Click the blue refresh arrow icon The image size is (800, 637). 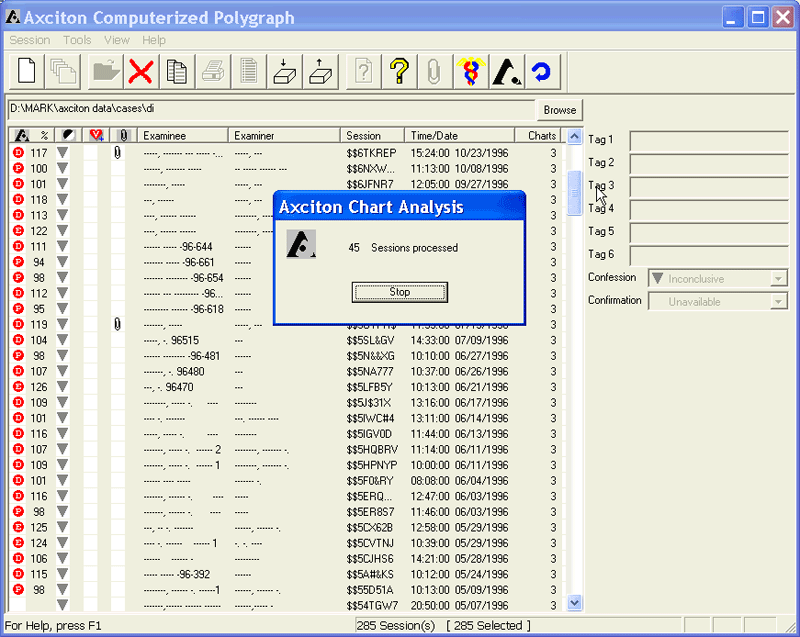coord(542,71)
